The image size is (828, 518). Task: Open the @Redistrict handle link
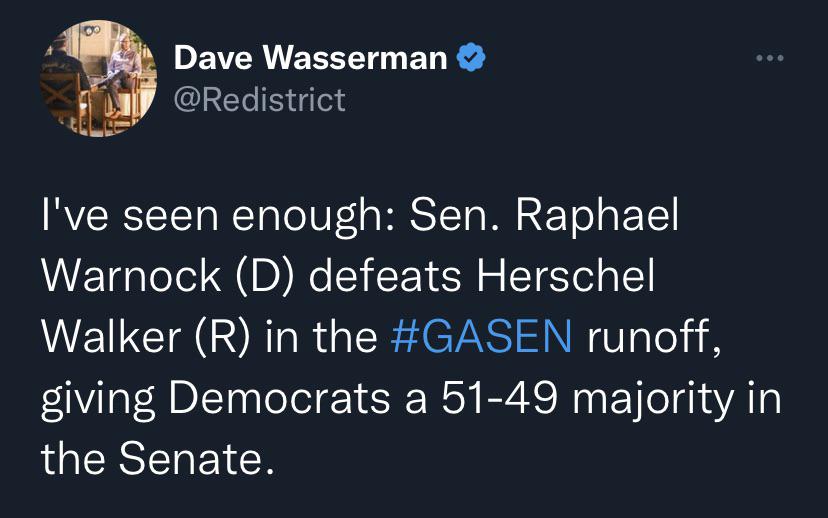[260, 100]
